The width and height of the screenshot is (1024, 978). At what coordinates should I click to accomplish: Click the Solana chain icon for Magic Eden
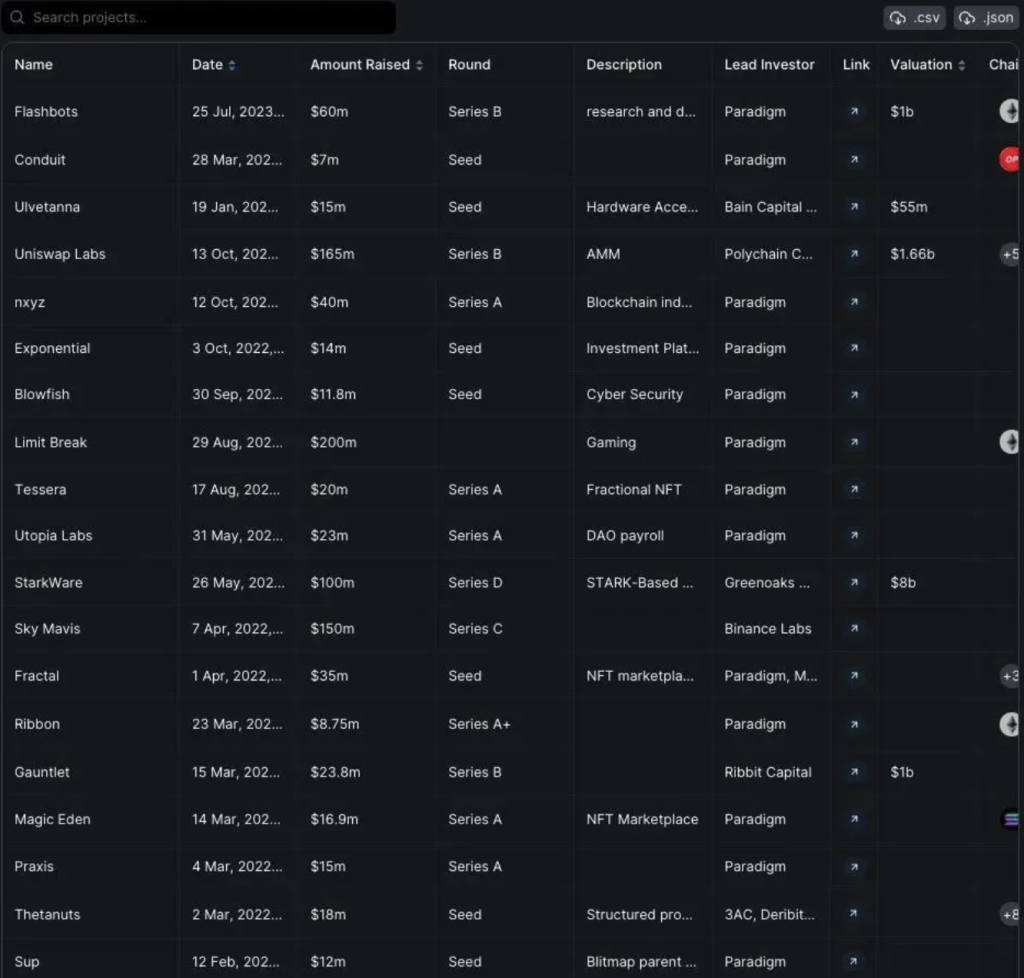[1010, 819]
